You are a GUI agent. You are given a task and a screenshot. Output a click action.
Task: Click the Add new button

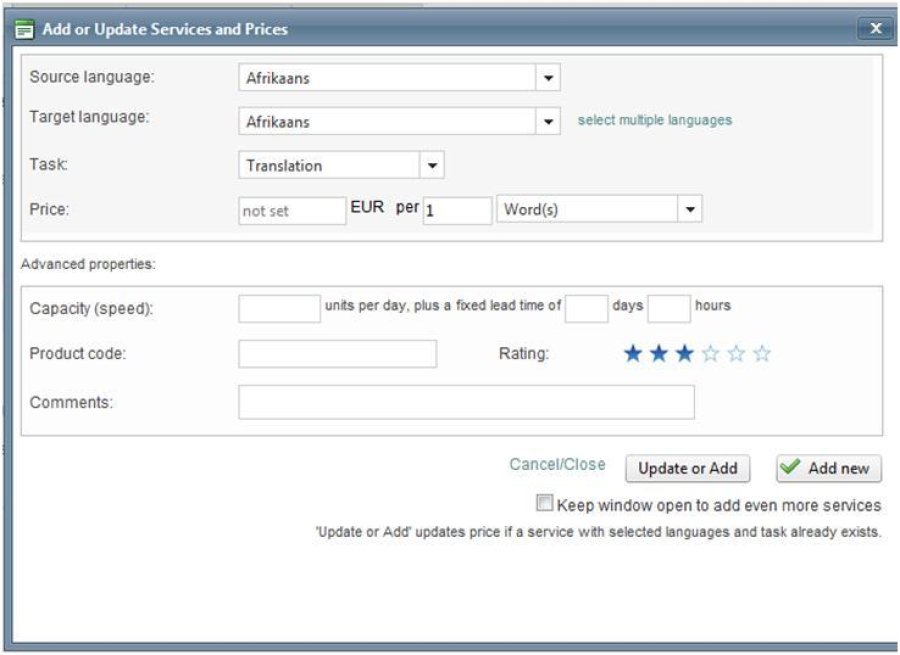pos(828,468)
